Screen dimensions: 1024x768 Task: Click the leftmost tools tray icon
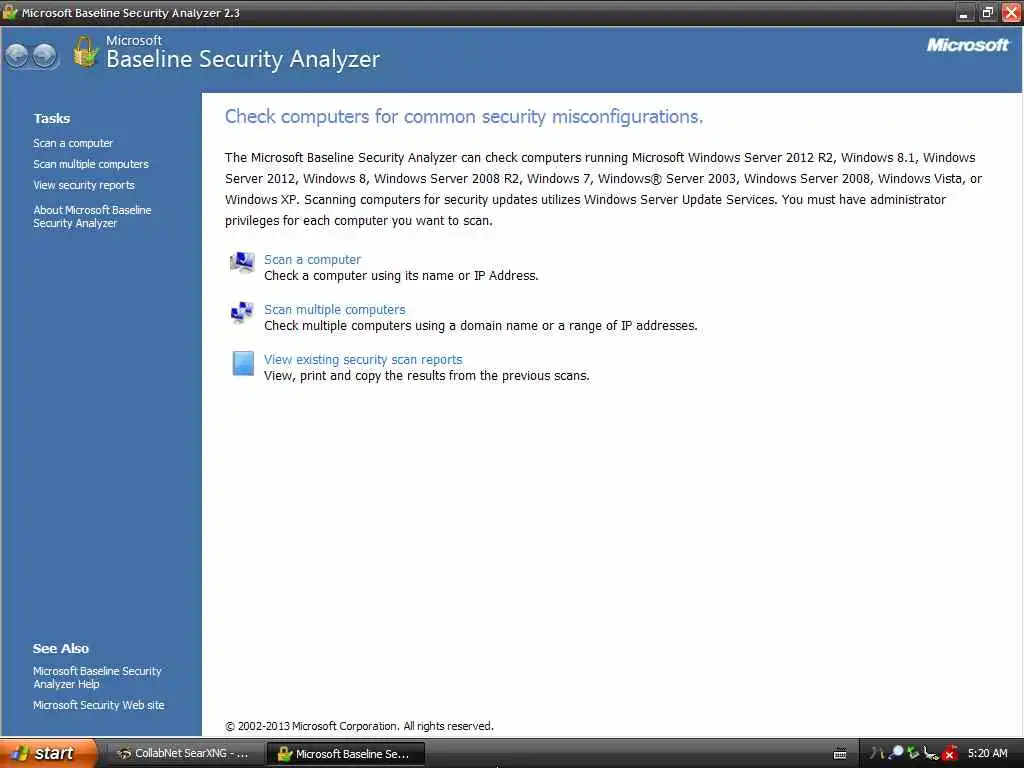click(878, 753)
